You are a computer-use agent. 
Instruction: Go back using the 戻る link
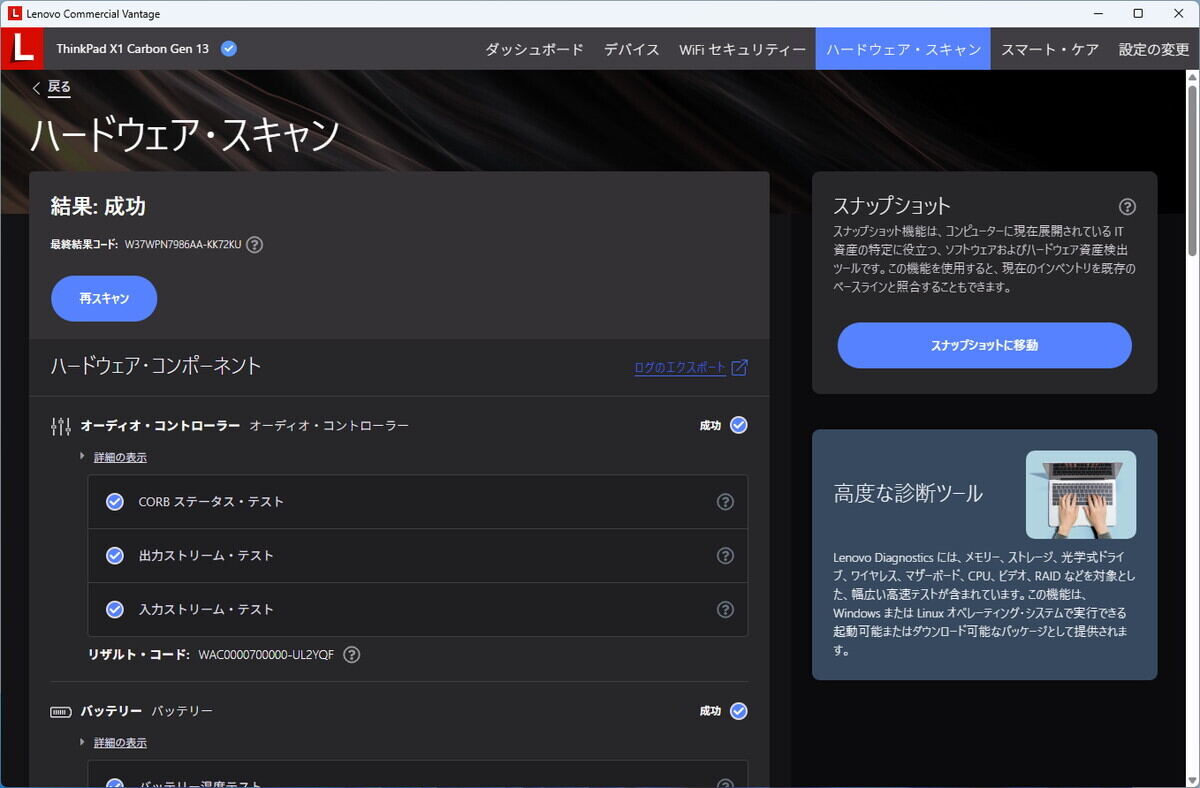coord(59,87)
